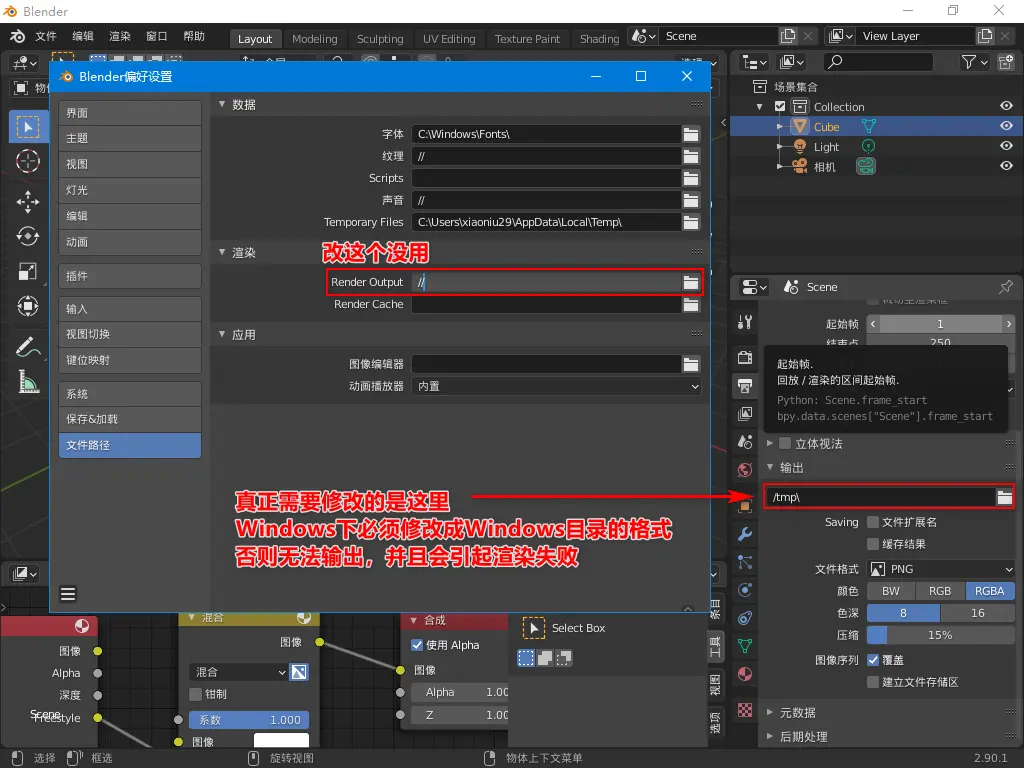Adjust the 系数 1.000 slider in the 混合 node

pos(249,720)
